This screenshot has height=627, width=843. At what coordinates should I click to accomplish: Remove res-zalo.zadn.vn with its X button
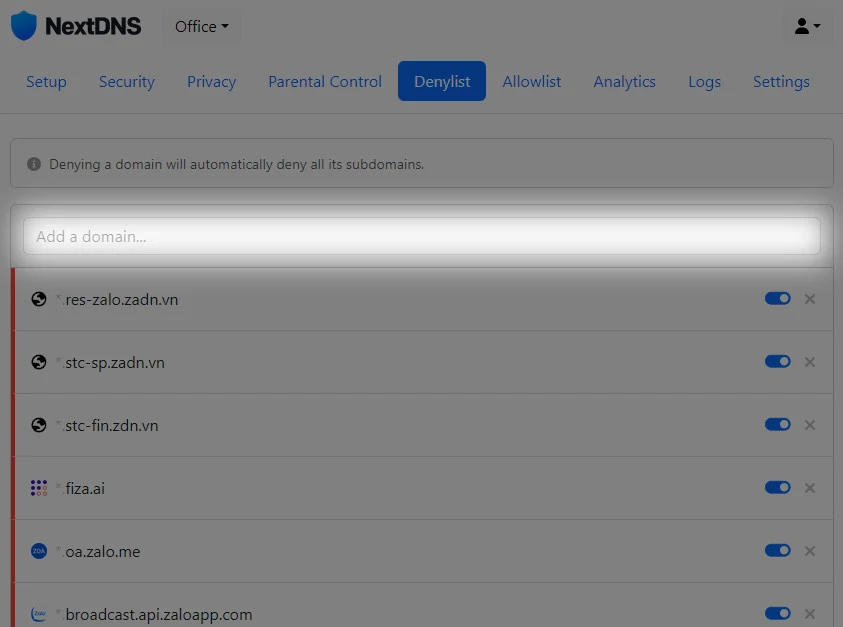(x=810, y=299)
